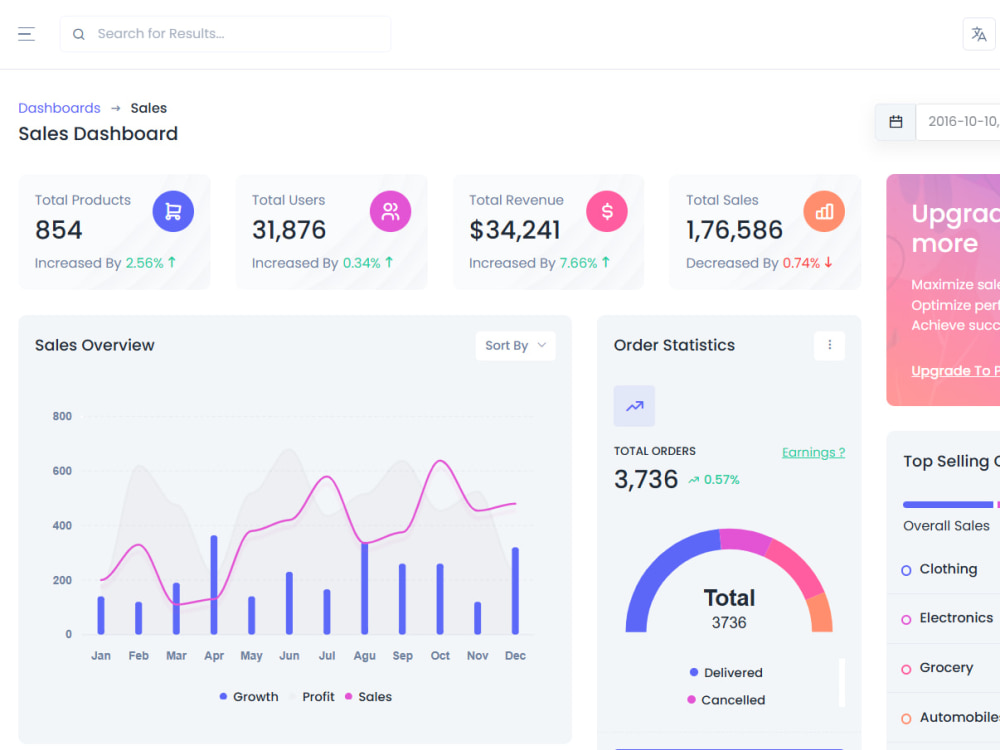The image size is (1000, 750).
Task: Click the 0.57% orders growth value
Action: pos(721,480)
